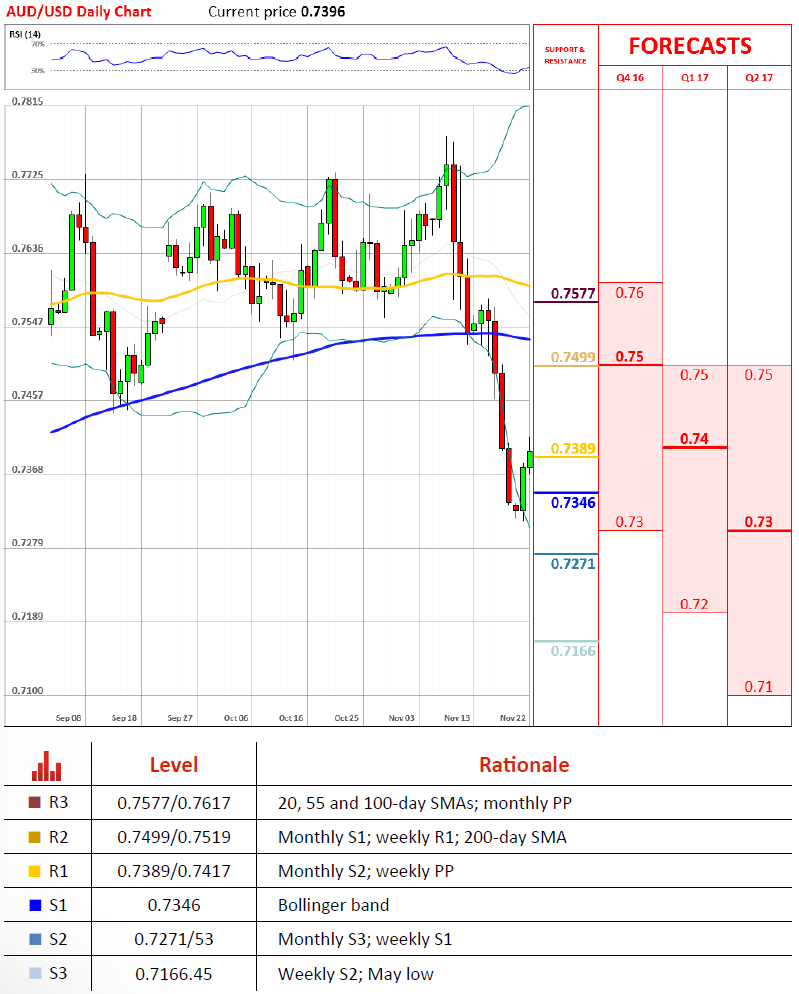Click the Nov 13 date axis label

click(x=457, y=718)
